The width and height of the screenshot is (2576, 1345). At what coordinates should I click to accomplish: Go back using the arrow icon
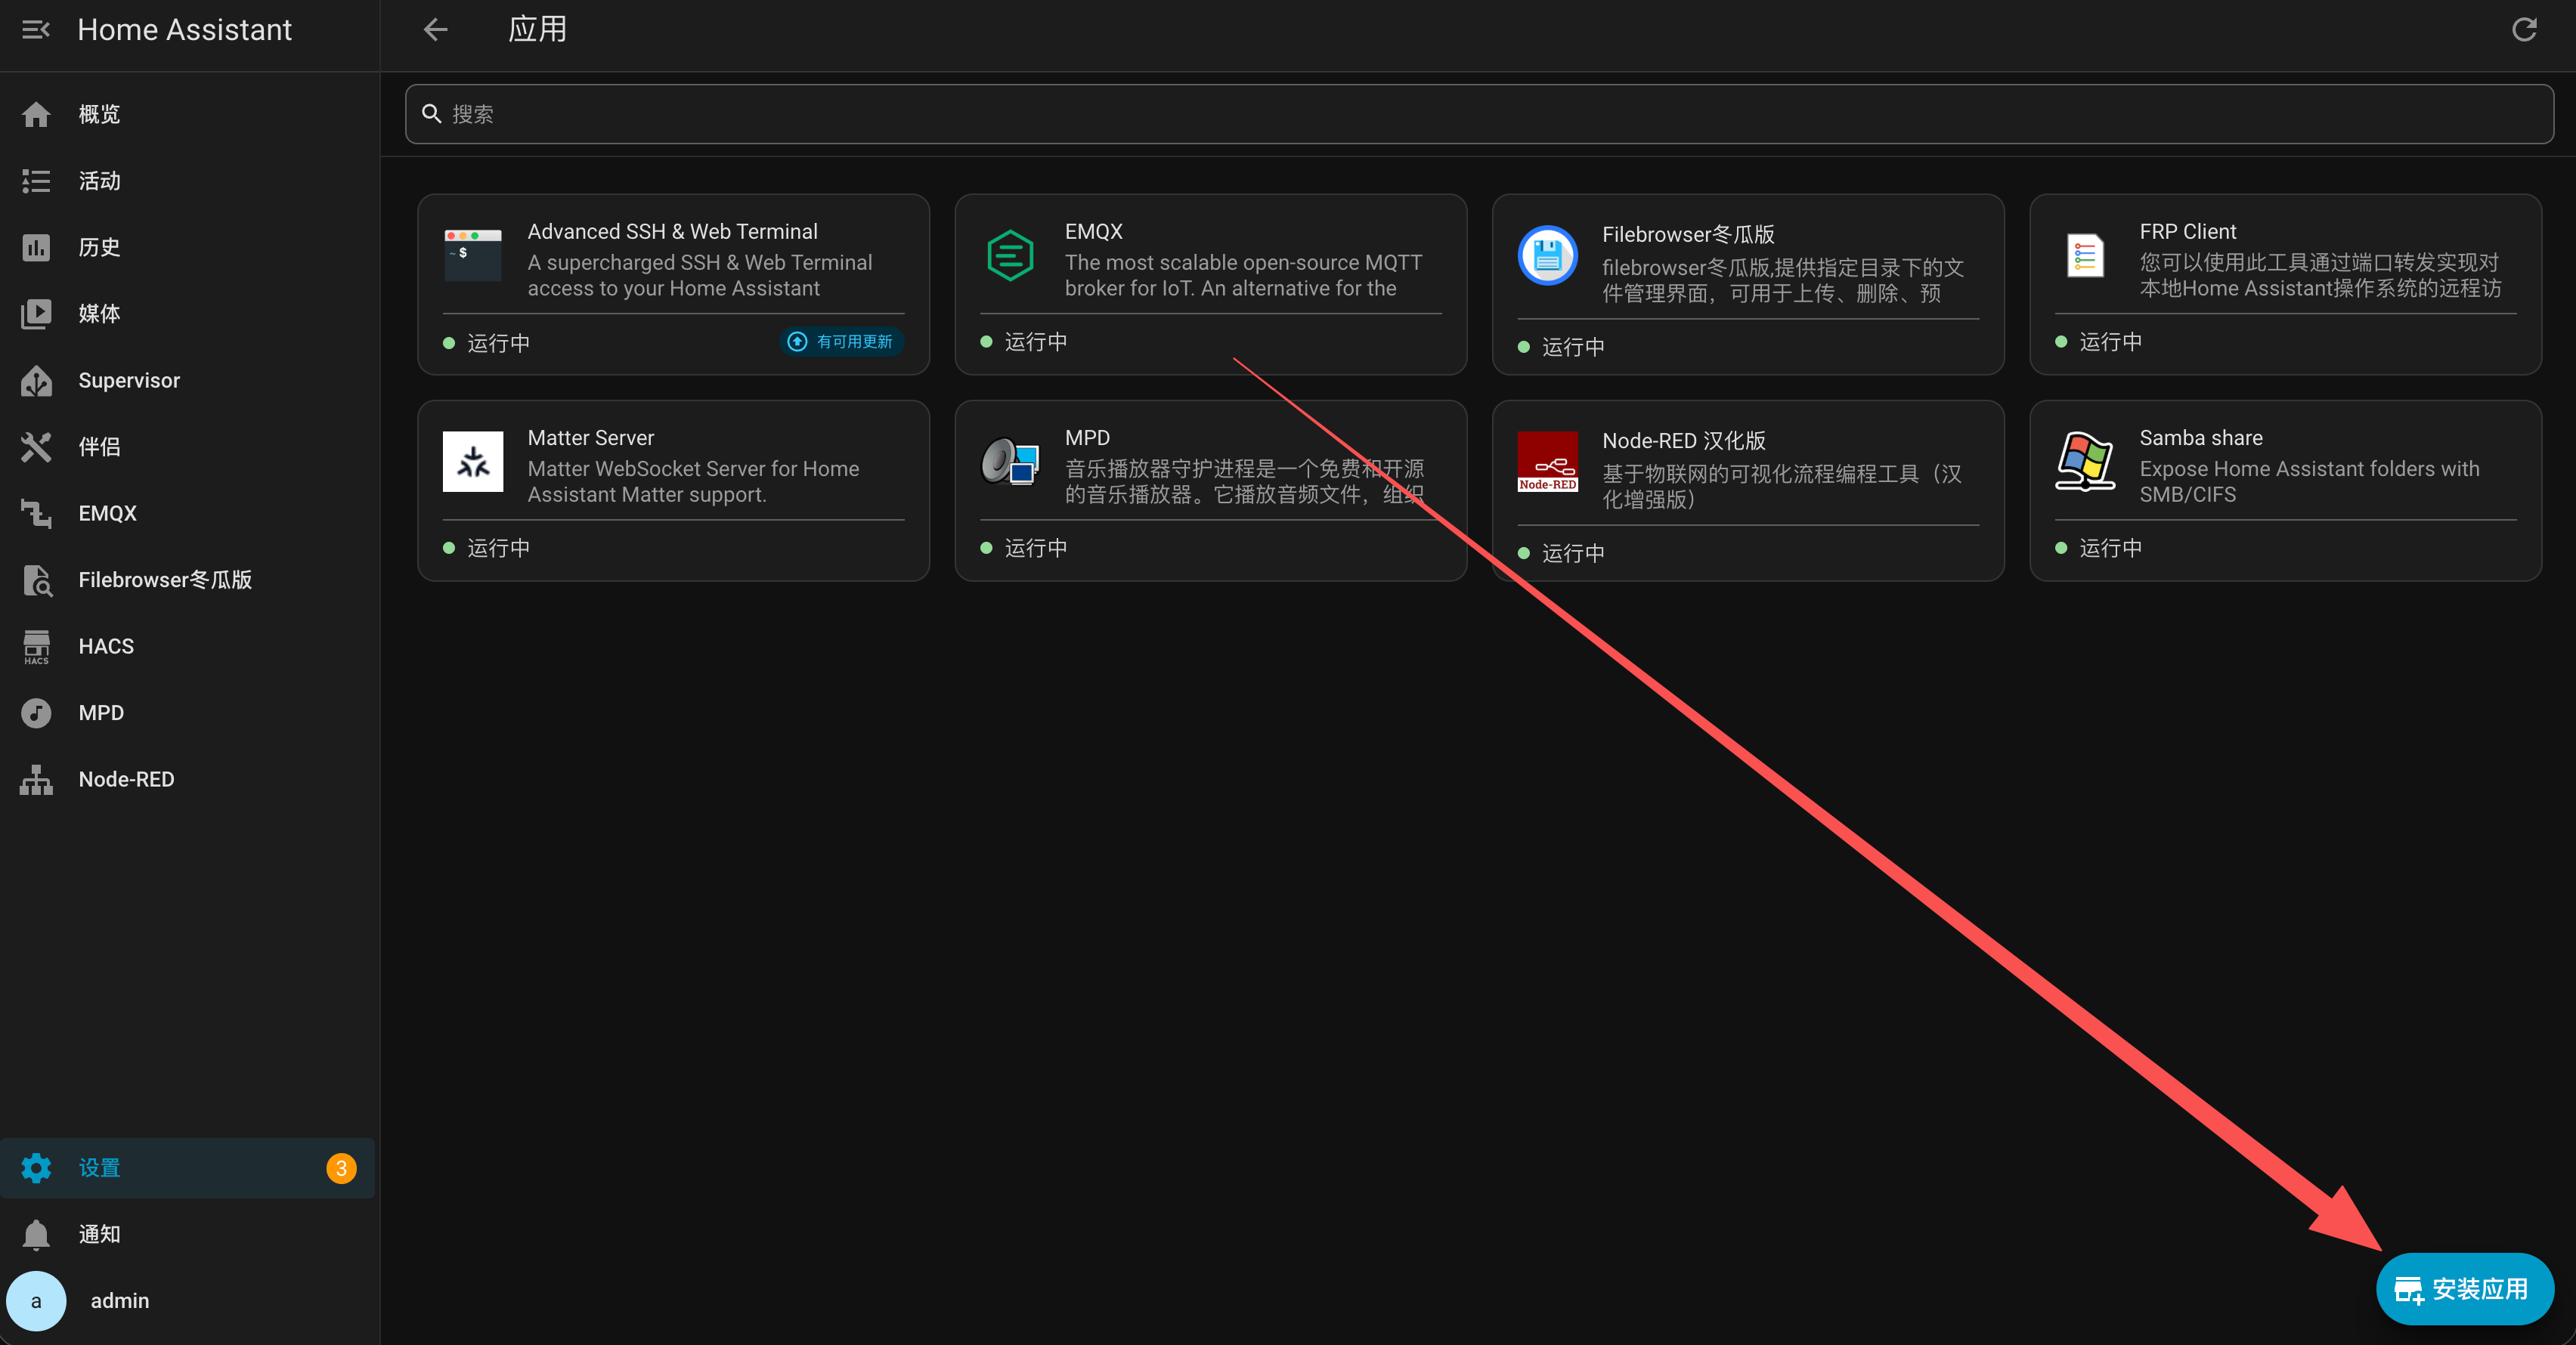point(435,30)
